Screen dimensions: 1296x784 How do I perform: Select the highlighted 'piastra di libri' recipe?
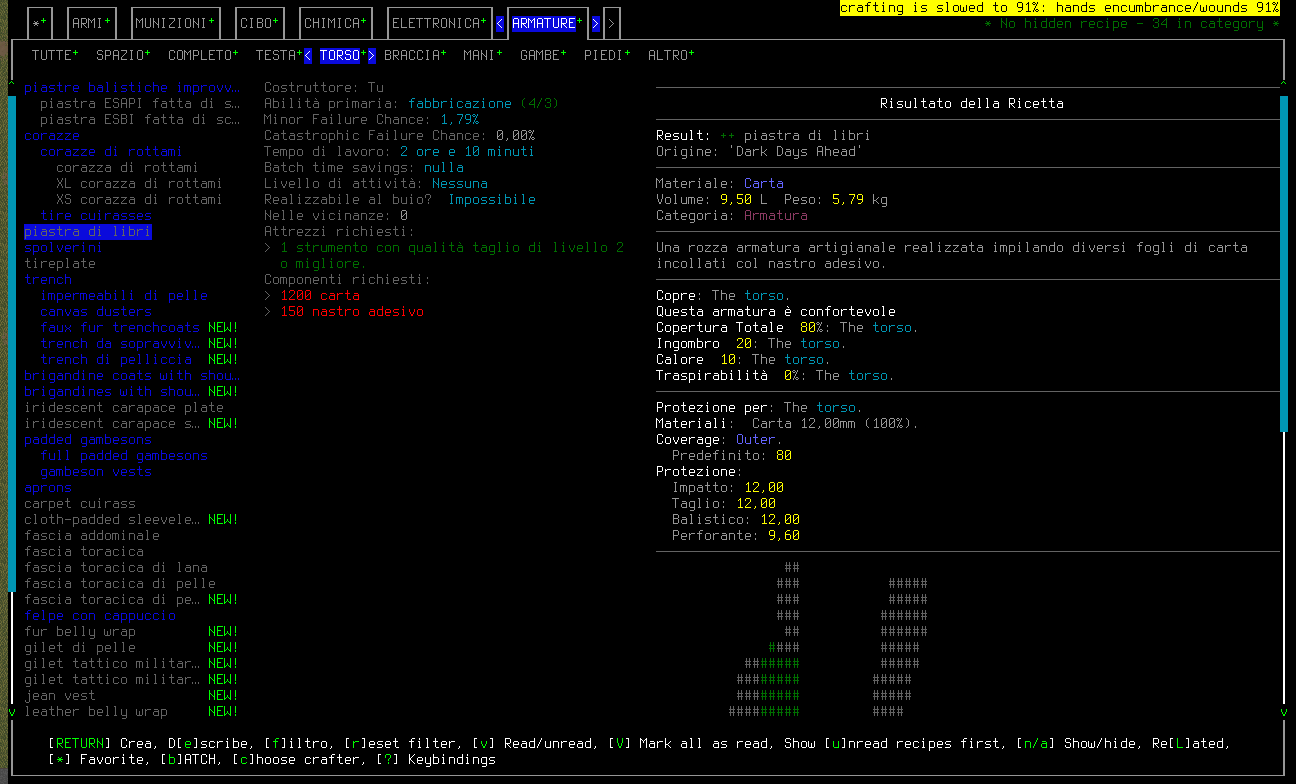88,231
